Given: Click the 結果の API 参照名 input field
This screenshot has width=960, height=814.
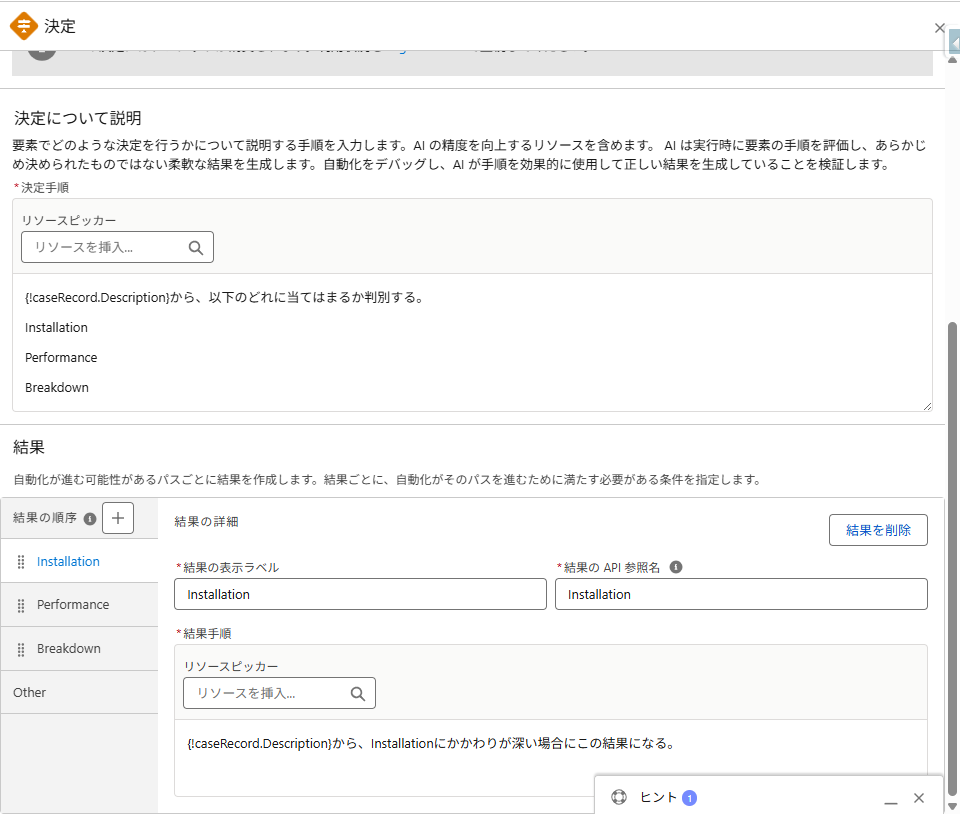Looking at the screenshot, I should 741,594.
